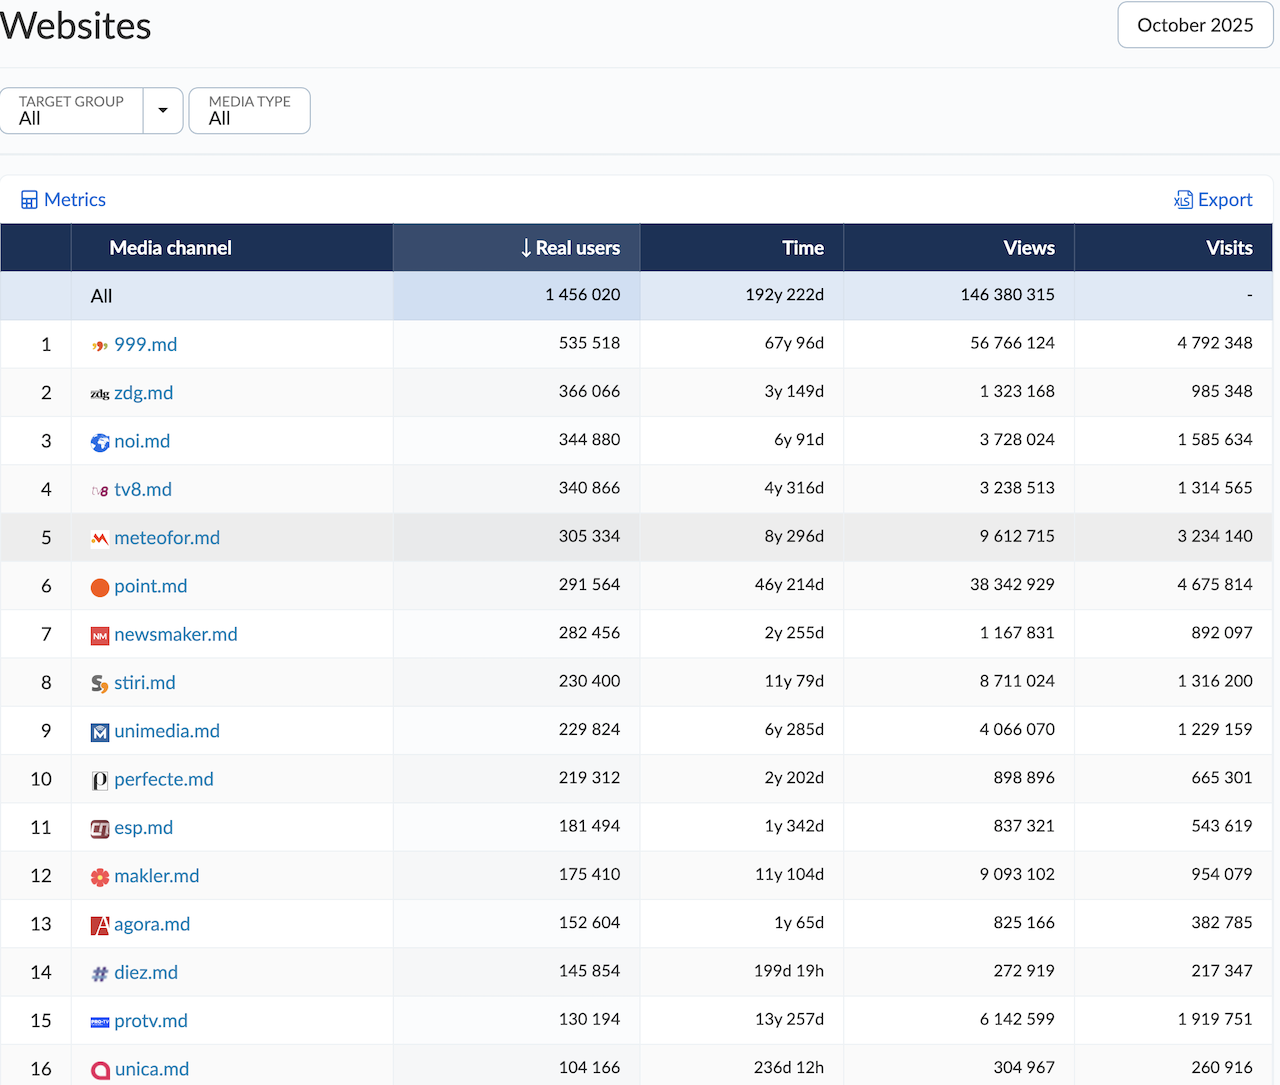Click the diez.md hashtag icon
The width and height of the screenshot is (1280, 1085).
click(100, 973)
